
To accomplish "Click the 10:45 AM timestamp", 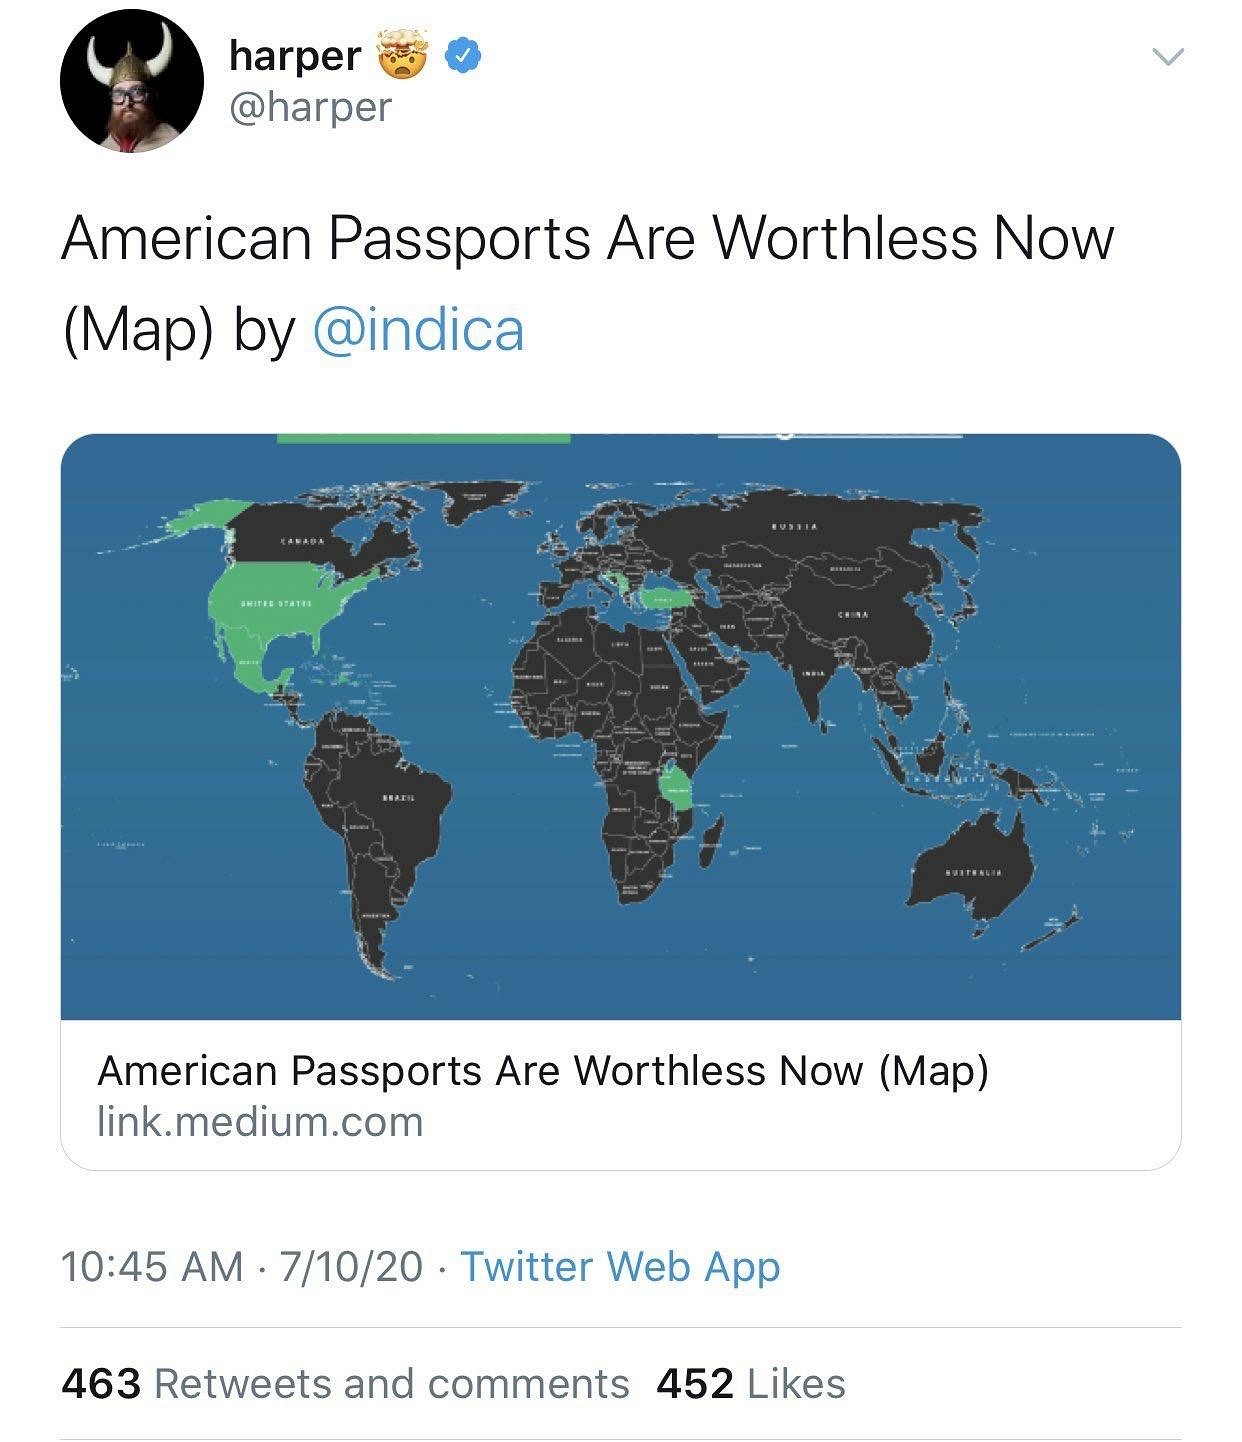I will (152, 1266).
